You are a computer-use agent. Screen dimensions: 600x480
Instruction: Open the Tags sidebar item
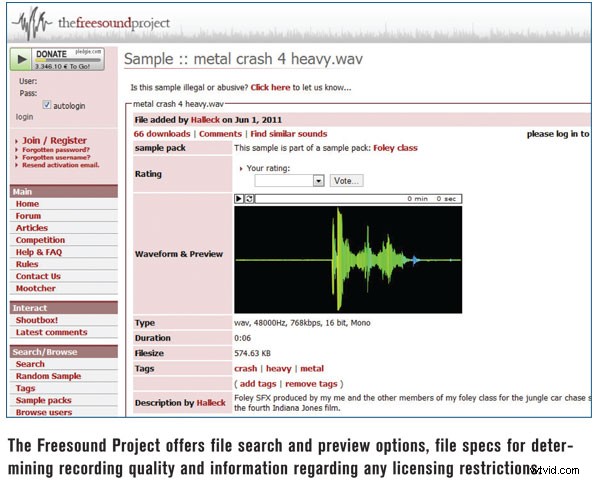pyautogui.click(x=25, y=388)
